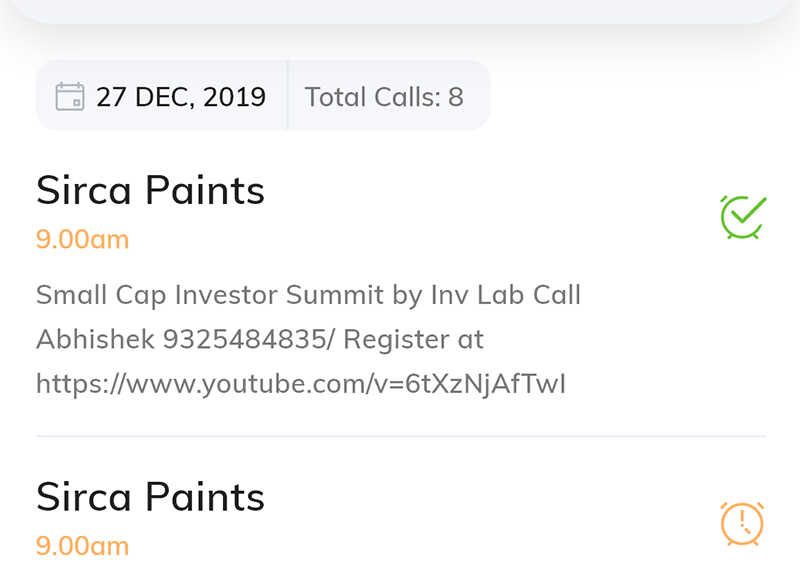The image size is (800, 576).
Task: Tap the rounded white card at top
Action: (x=401, y=10)
